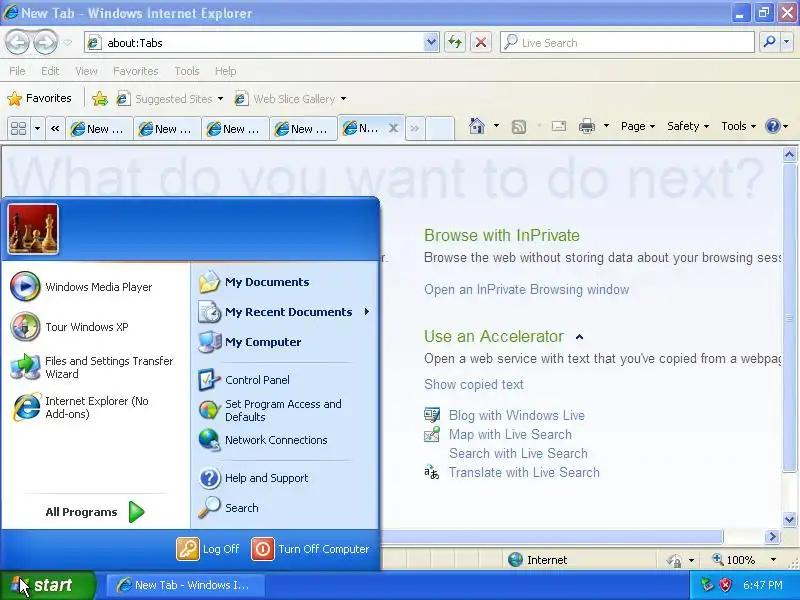Click Open an InPrivate Browsing window
The width and height of the screenshot is (800, 600).
pos(527,289)
